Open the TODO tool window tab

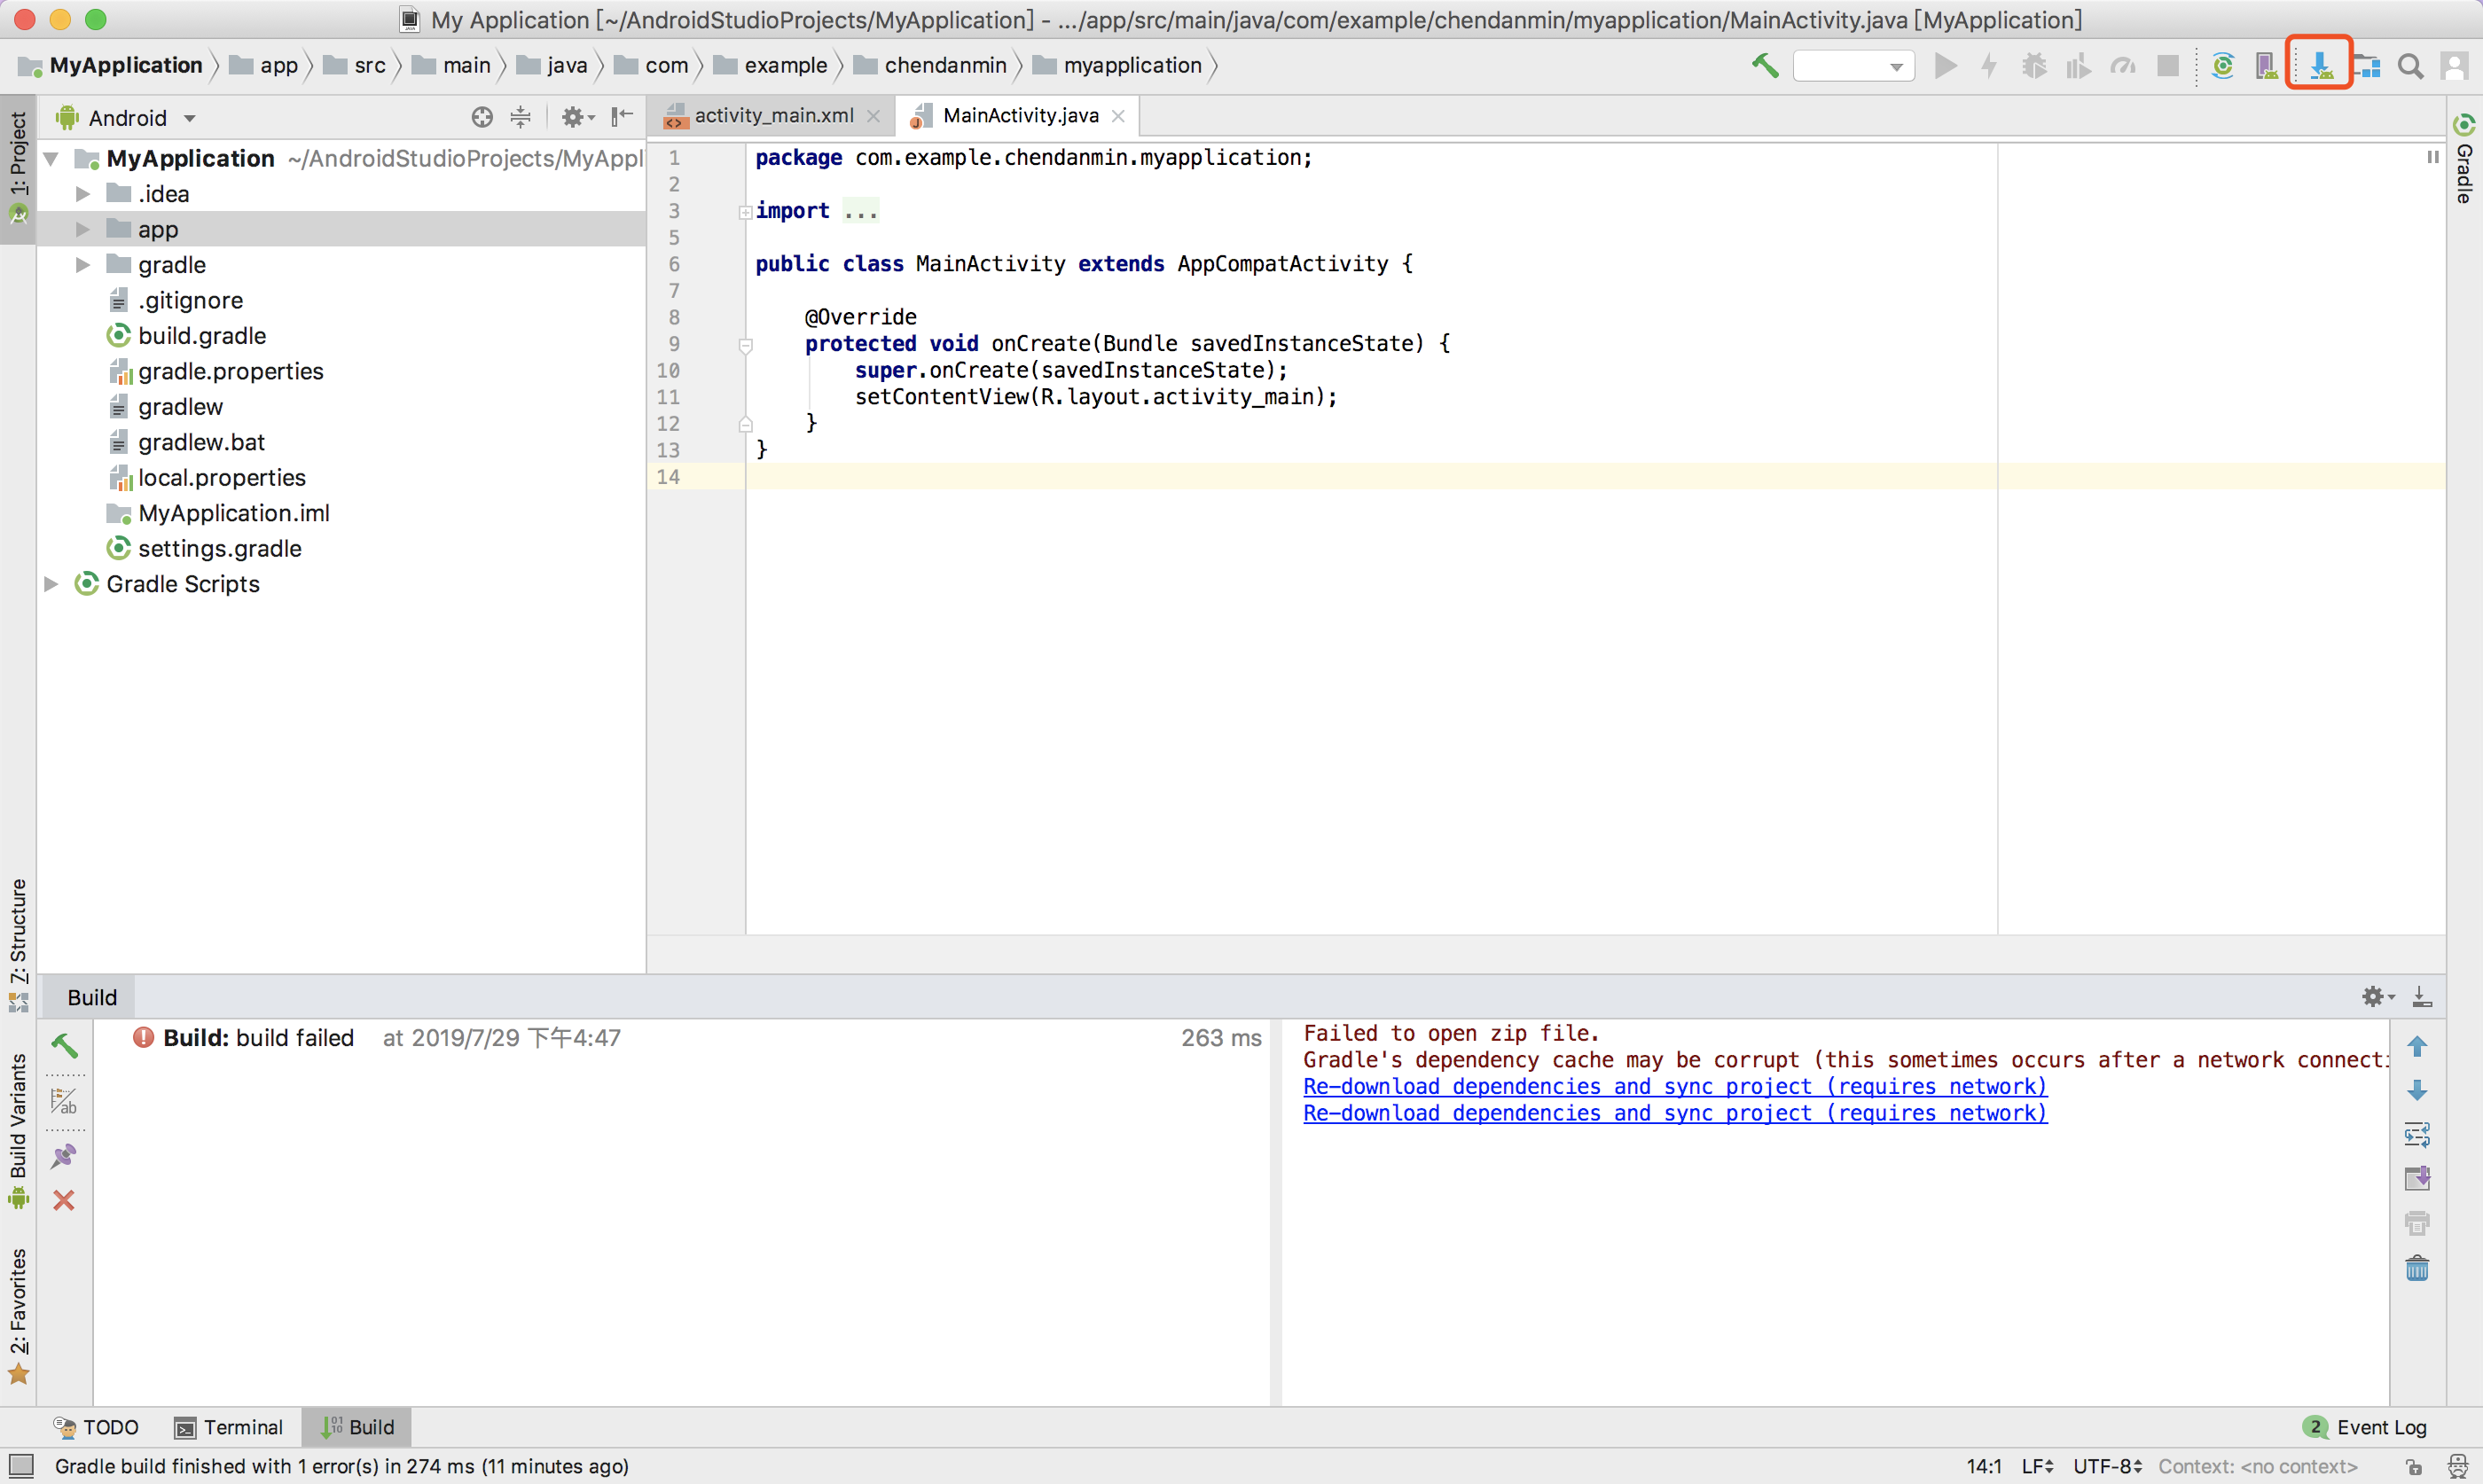coord(96,1427)
